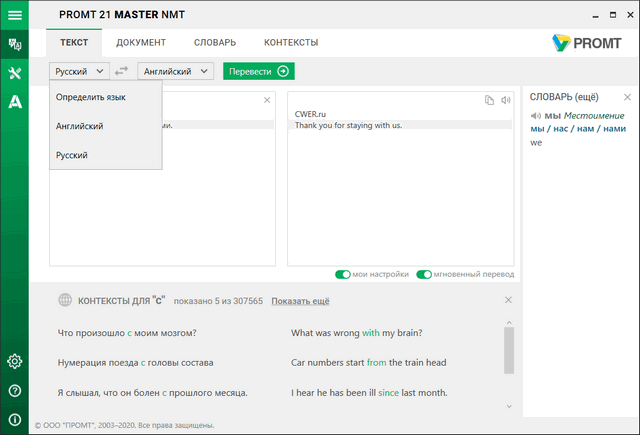Collapse the Русский source language dropdown
The height and width of the screenshot is (435, 640).
(79, 71)
